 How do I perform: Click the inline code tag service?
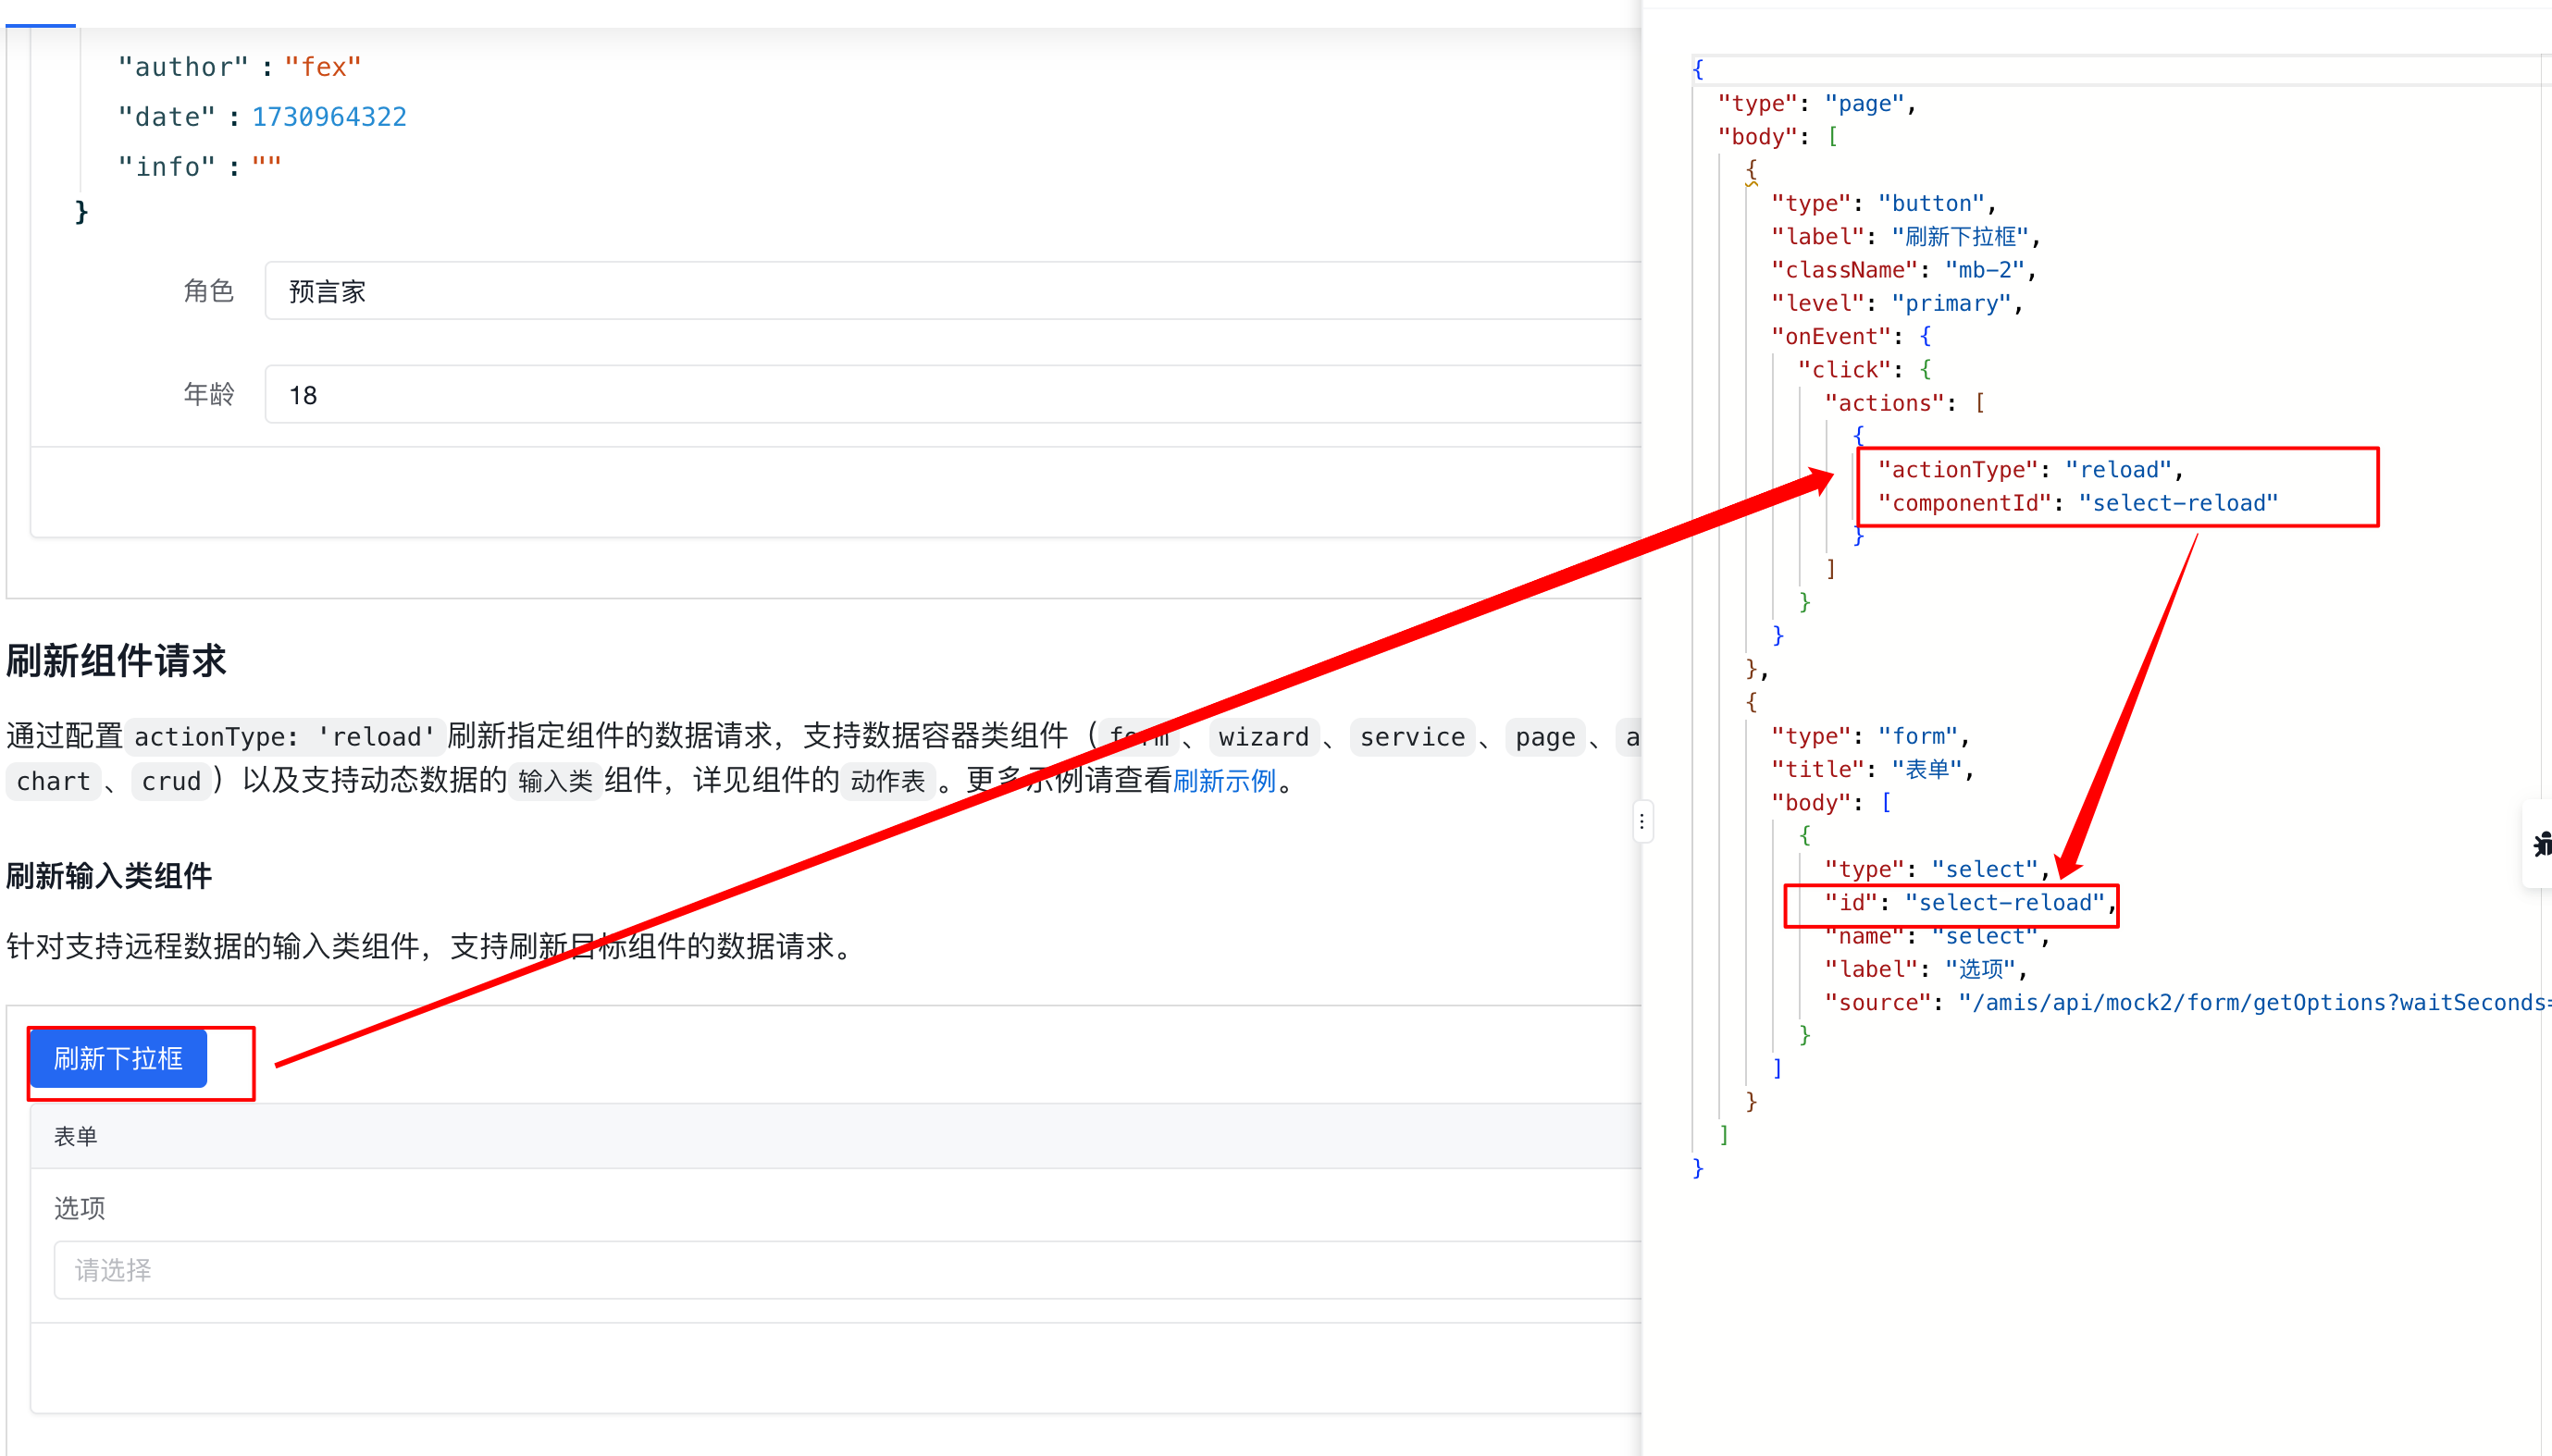[x=1412, y=737]
